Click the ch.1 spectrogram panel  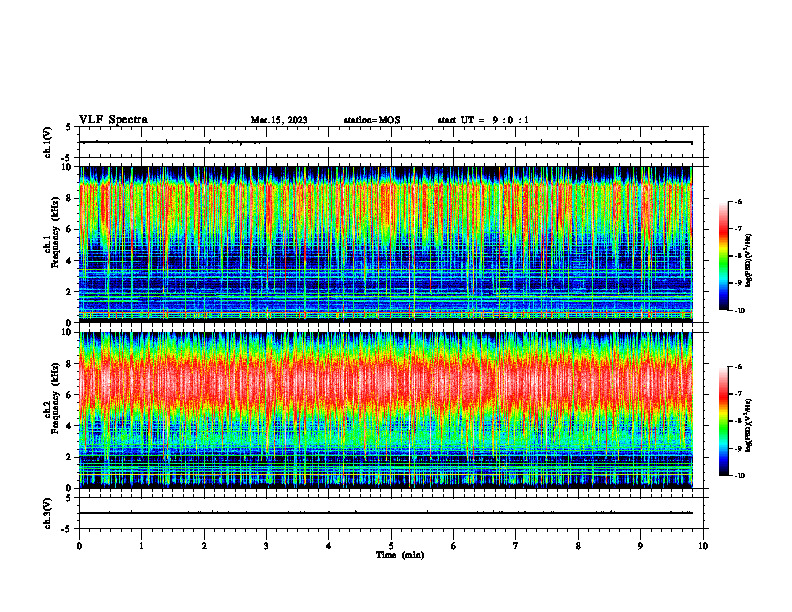pos(385,244)
